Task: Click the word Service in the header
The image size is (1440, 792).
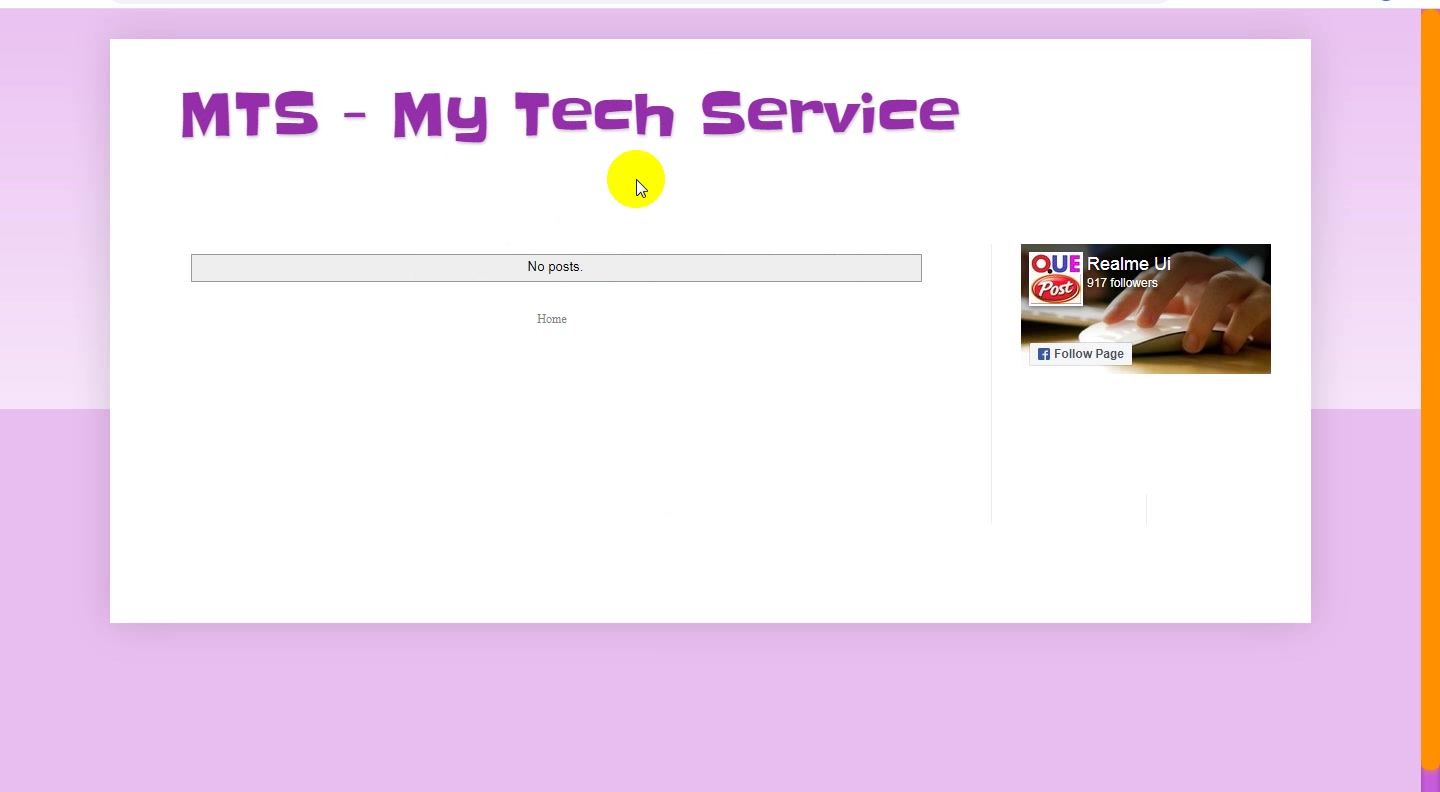Action: click(x=830, y=113)
